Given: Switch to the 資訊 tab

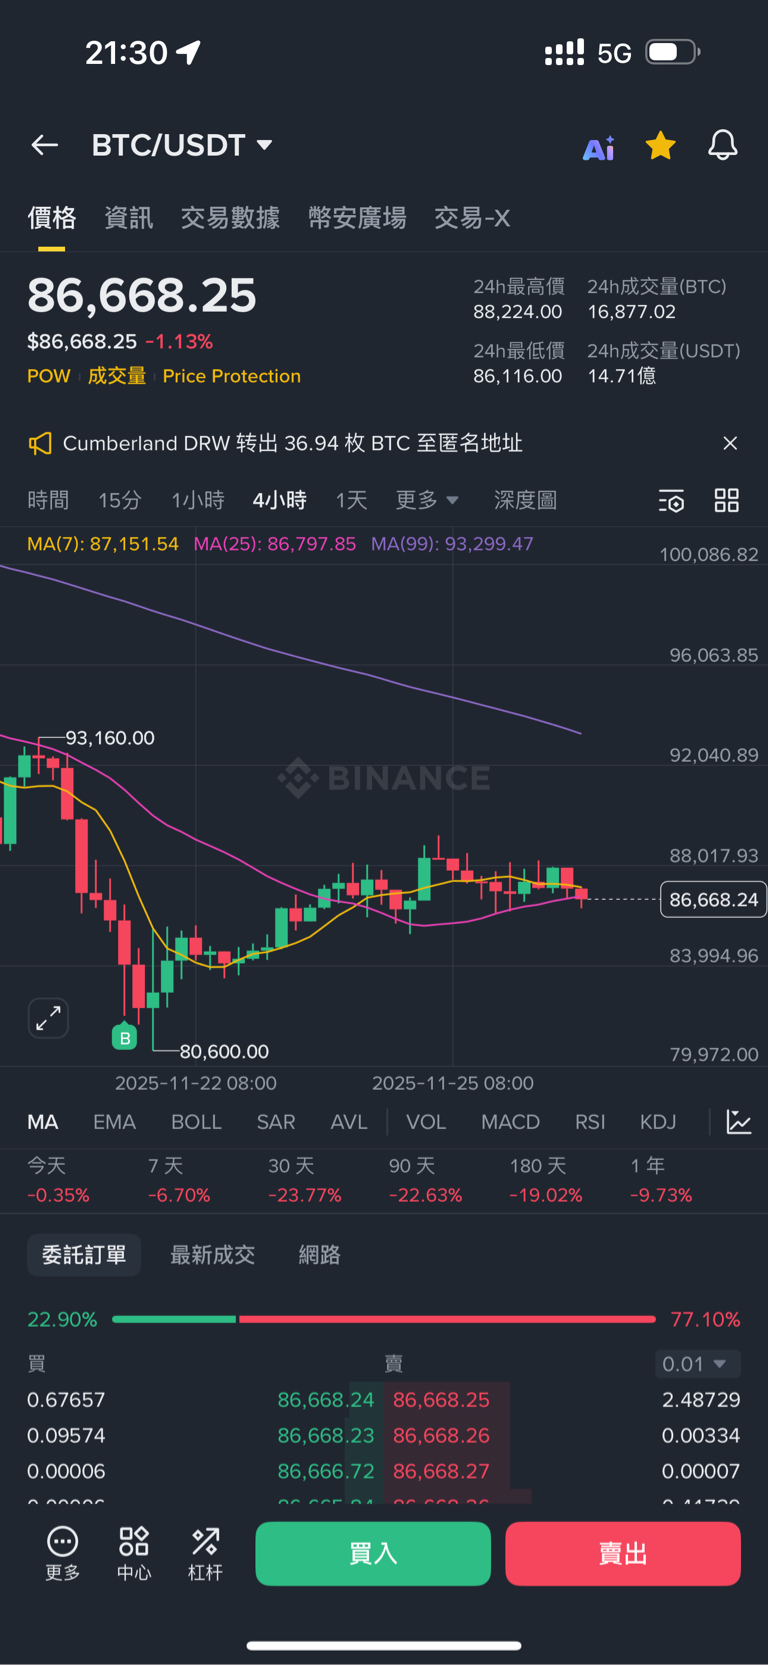Looking at the screenshot, I should point(129,218).
